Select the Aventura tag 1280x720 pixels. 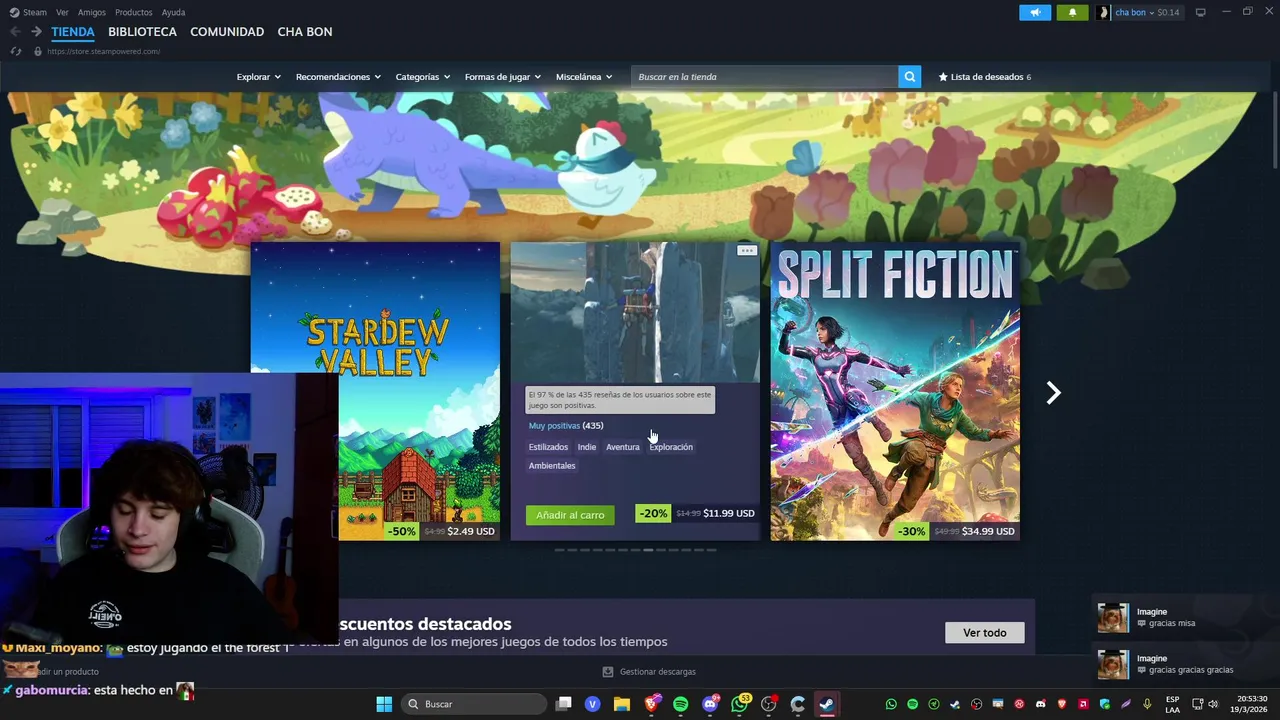(x=622, y=447)
